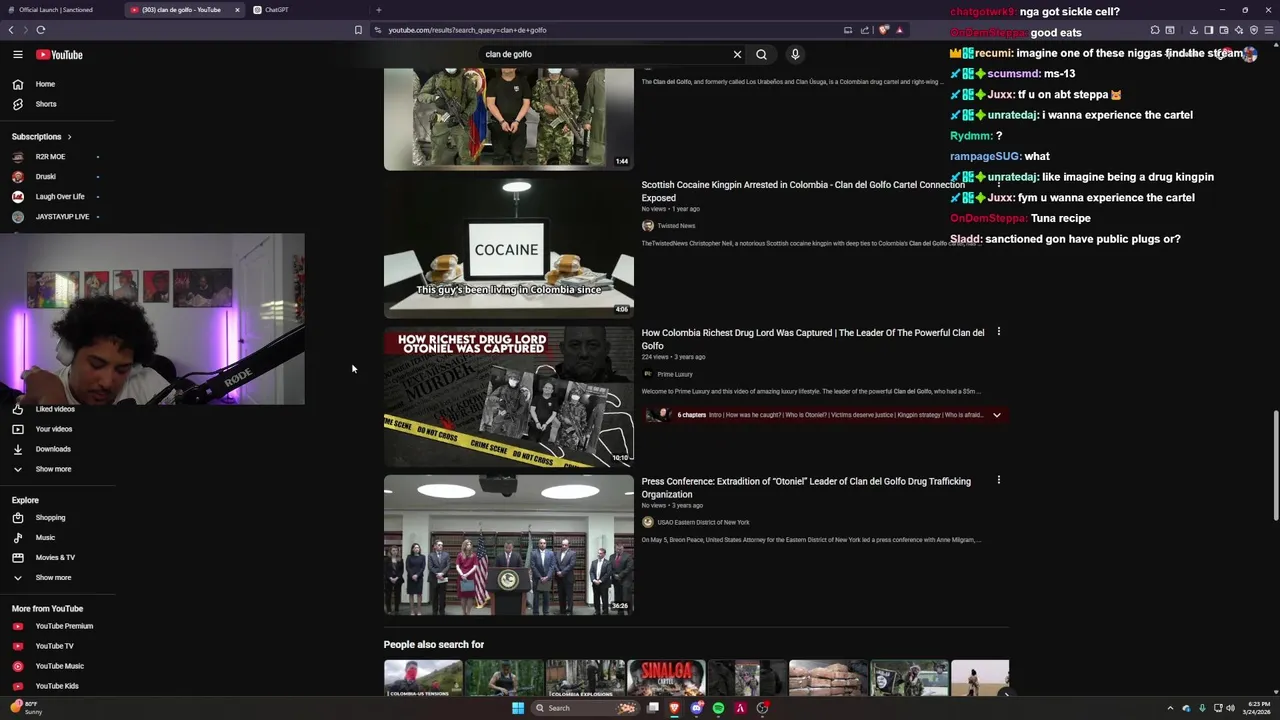The width and height of the screenshot is (1280, 720).
Task: Open Prime Luxury channel name
Action: [x=675, y=374]
